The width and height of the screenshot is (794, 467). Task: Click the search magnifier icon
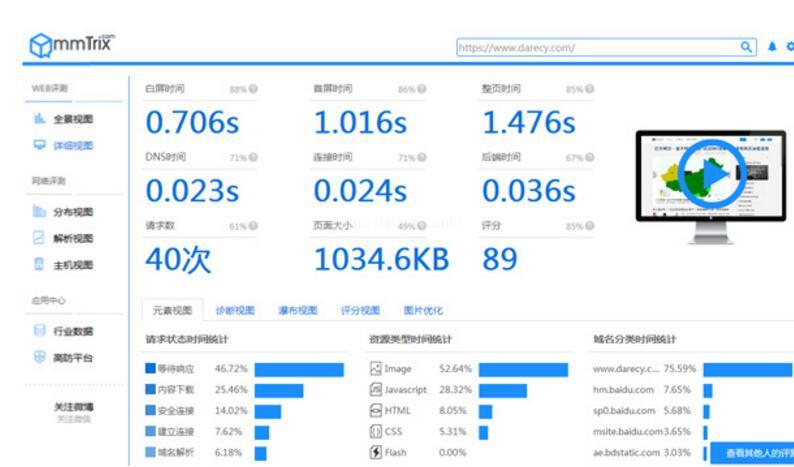[746, 47]
